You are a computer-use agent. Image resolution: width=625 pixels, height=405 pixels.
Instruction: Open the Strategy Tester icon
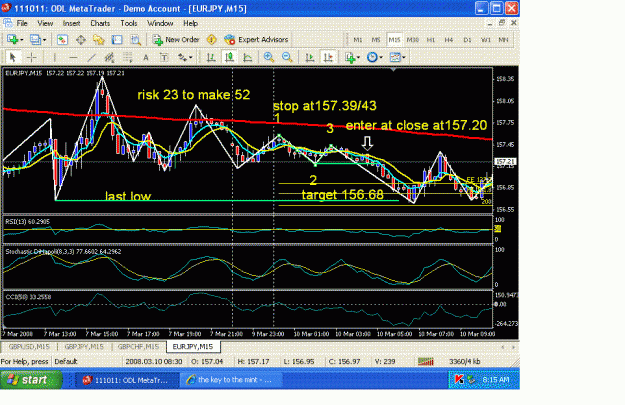[x=136, y=39]
